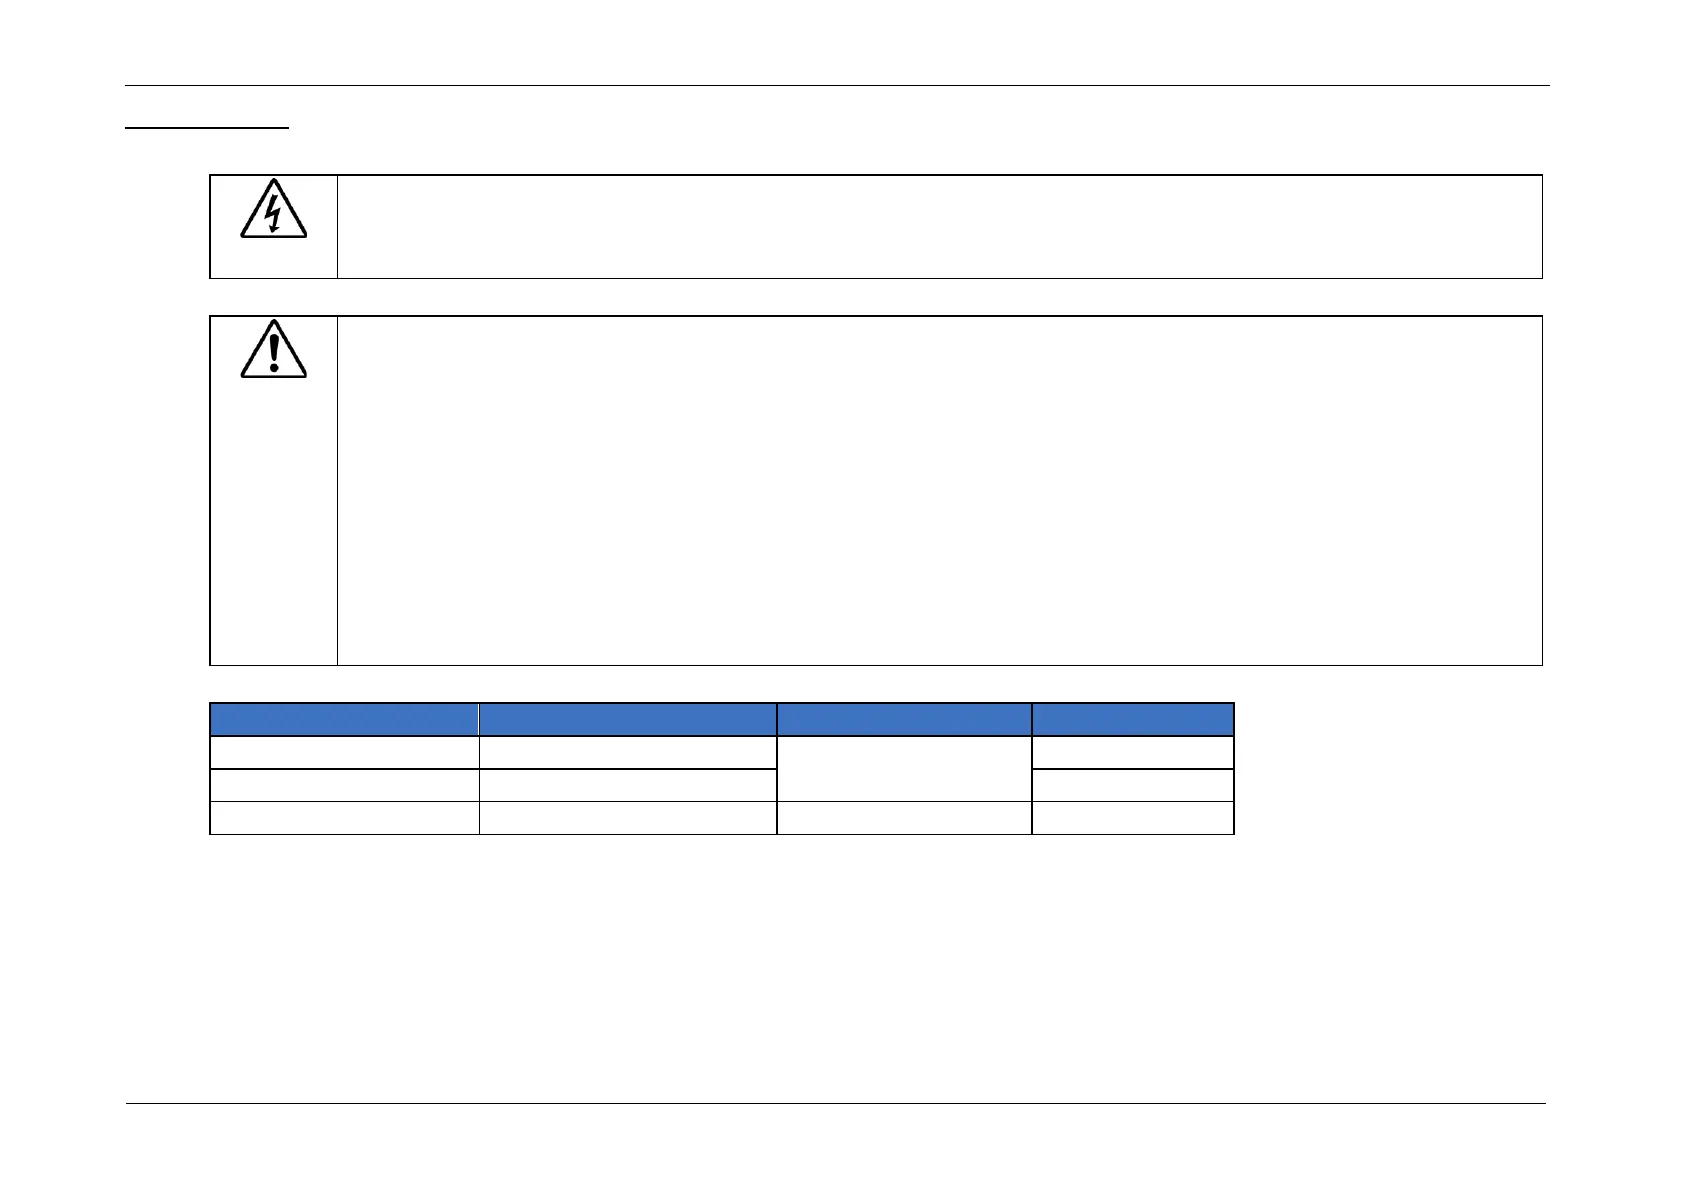The image size is (1684, 1191).
Task: Select the first blue table header cell
Action: (344, 720)
